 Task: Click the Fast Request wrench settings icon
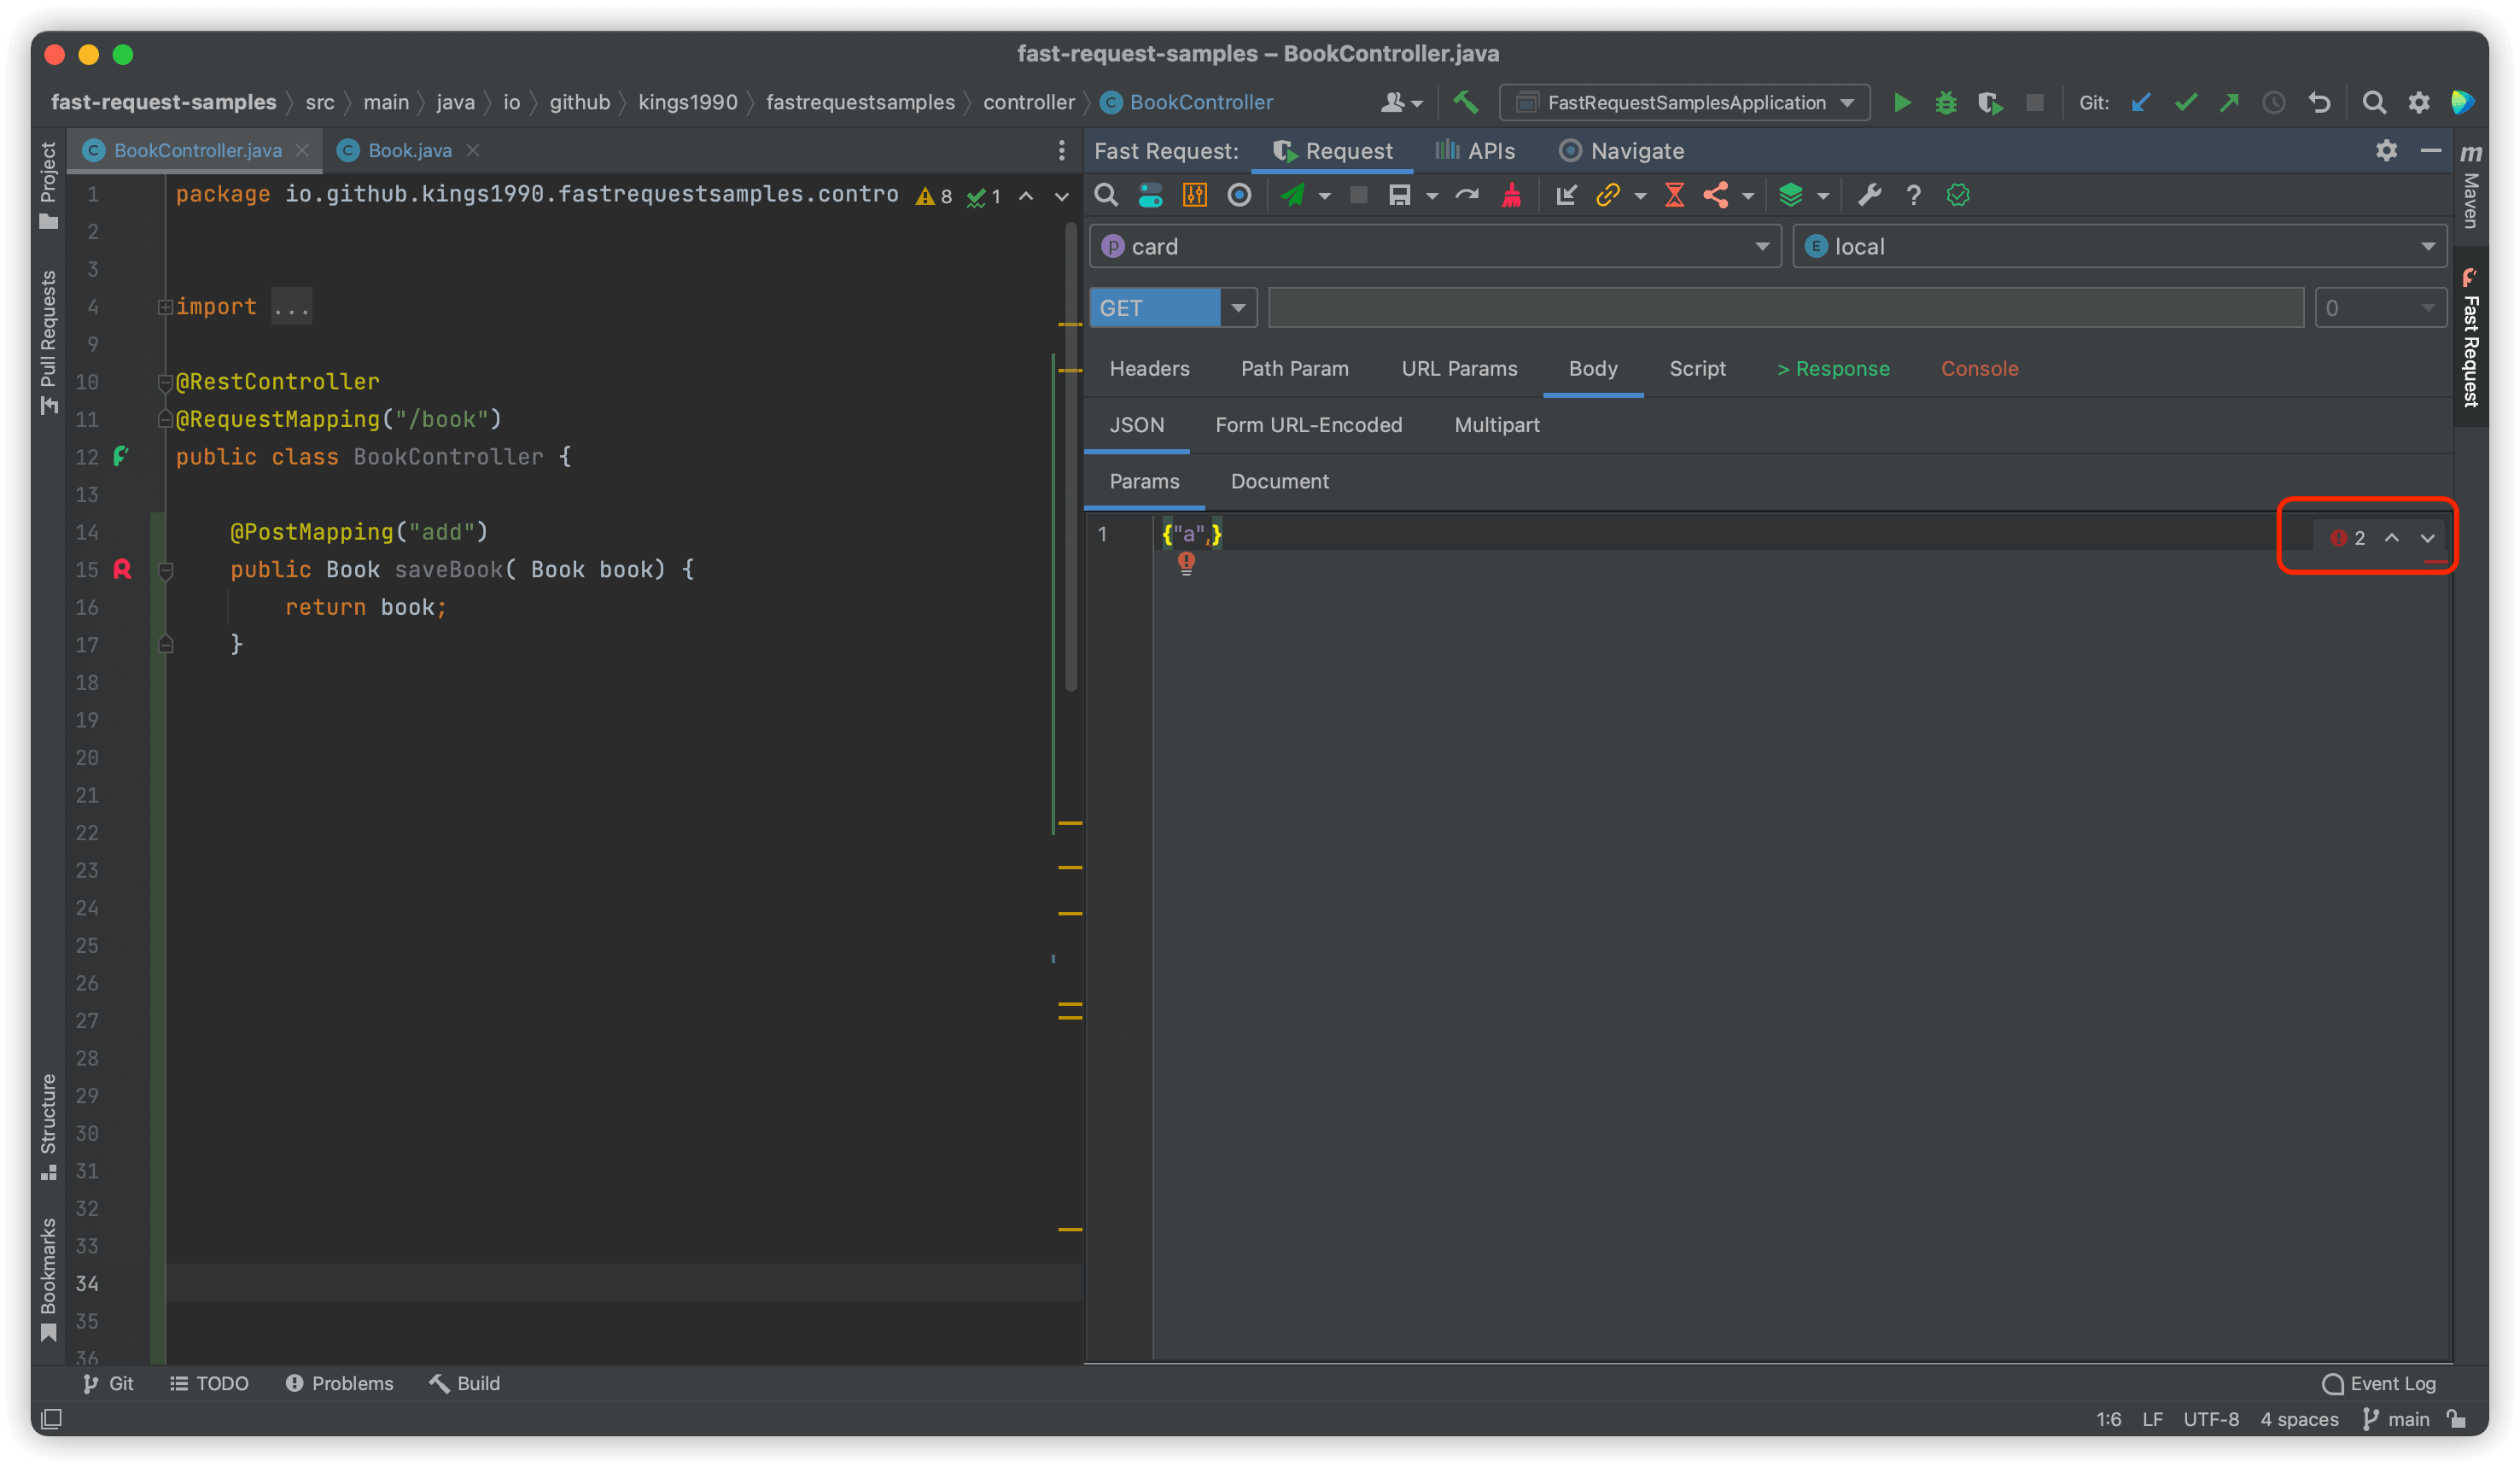[x=1869, y=195]
